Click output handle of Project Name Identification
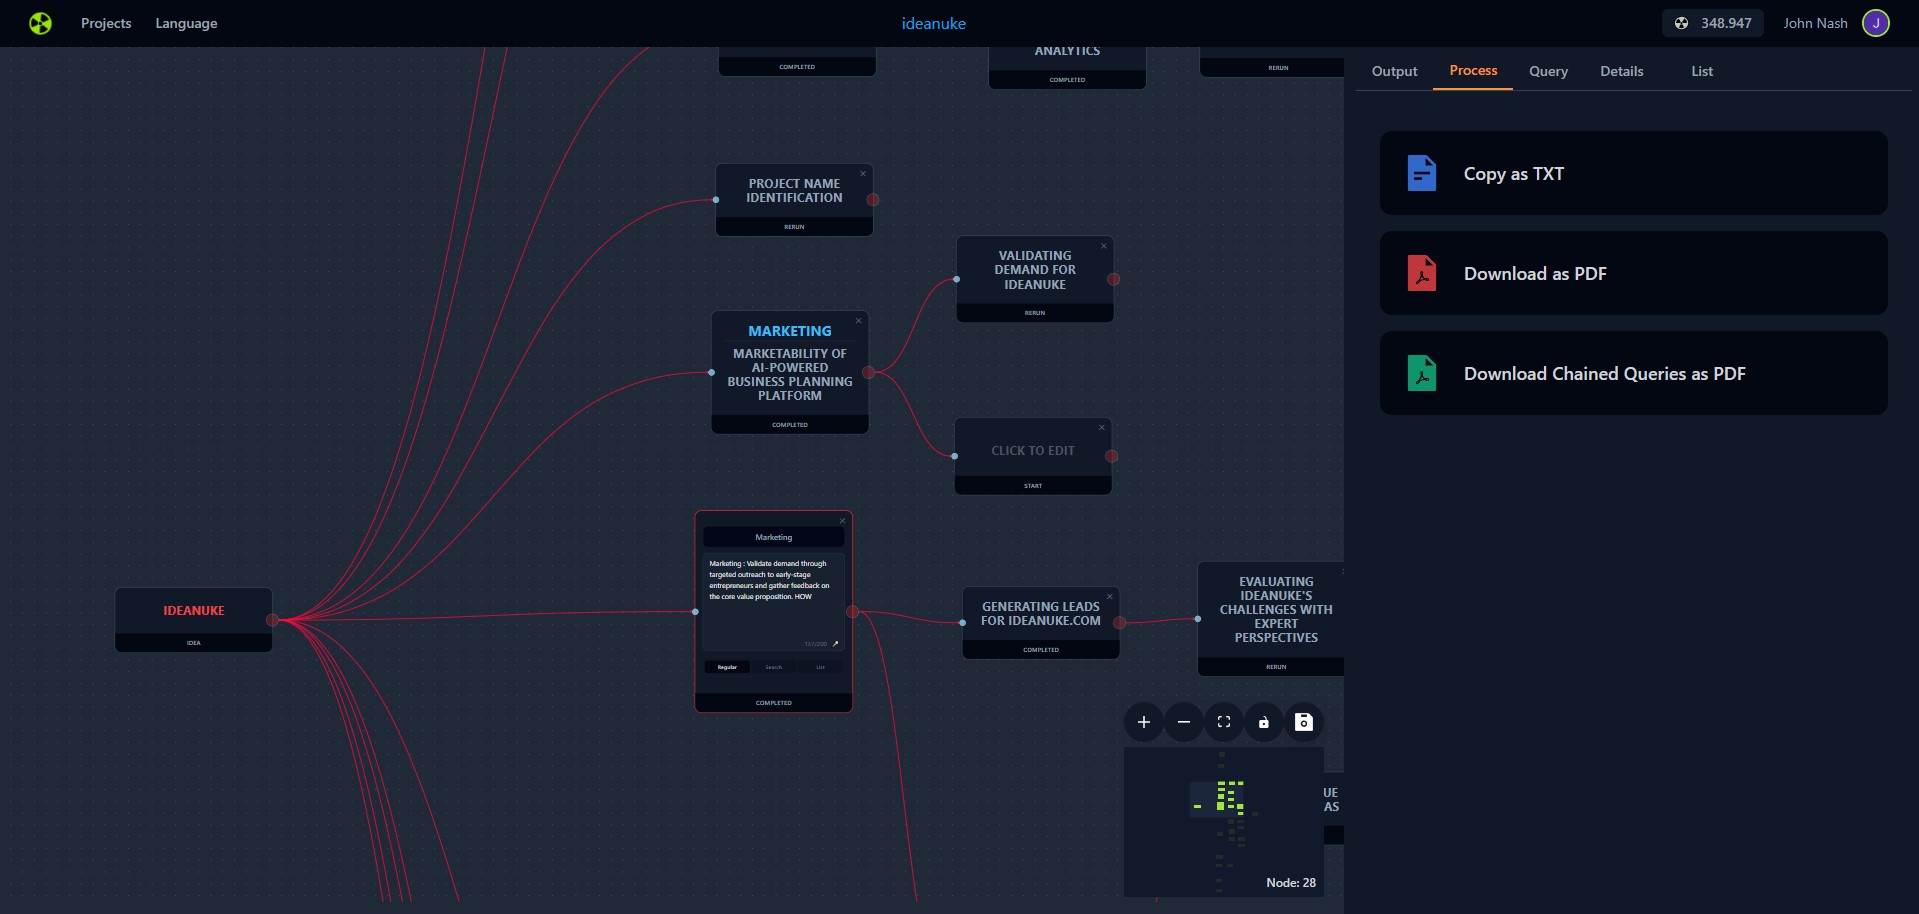This screenshot has height=914, width=1919. click(x=873, y=200)
